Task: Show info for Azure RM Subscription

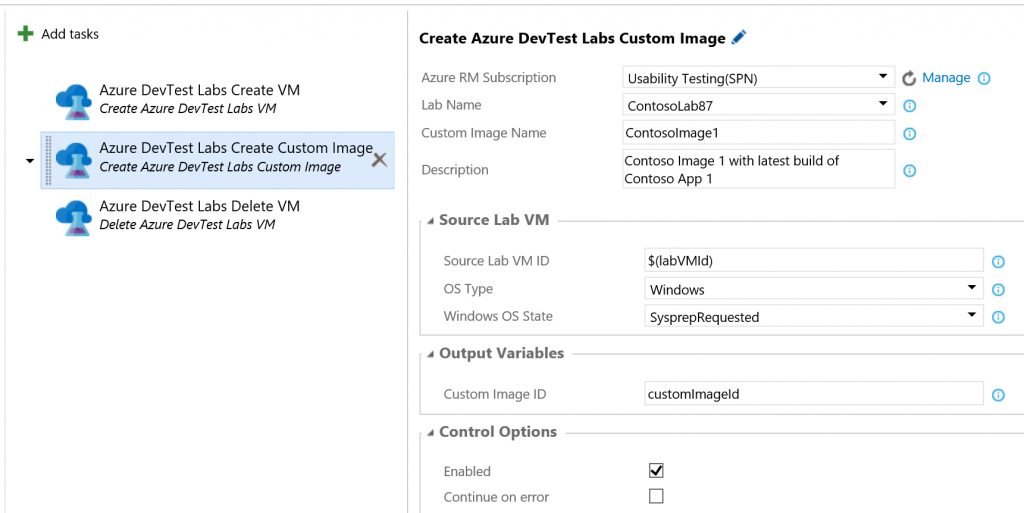Action: (984, 78)
